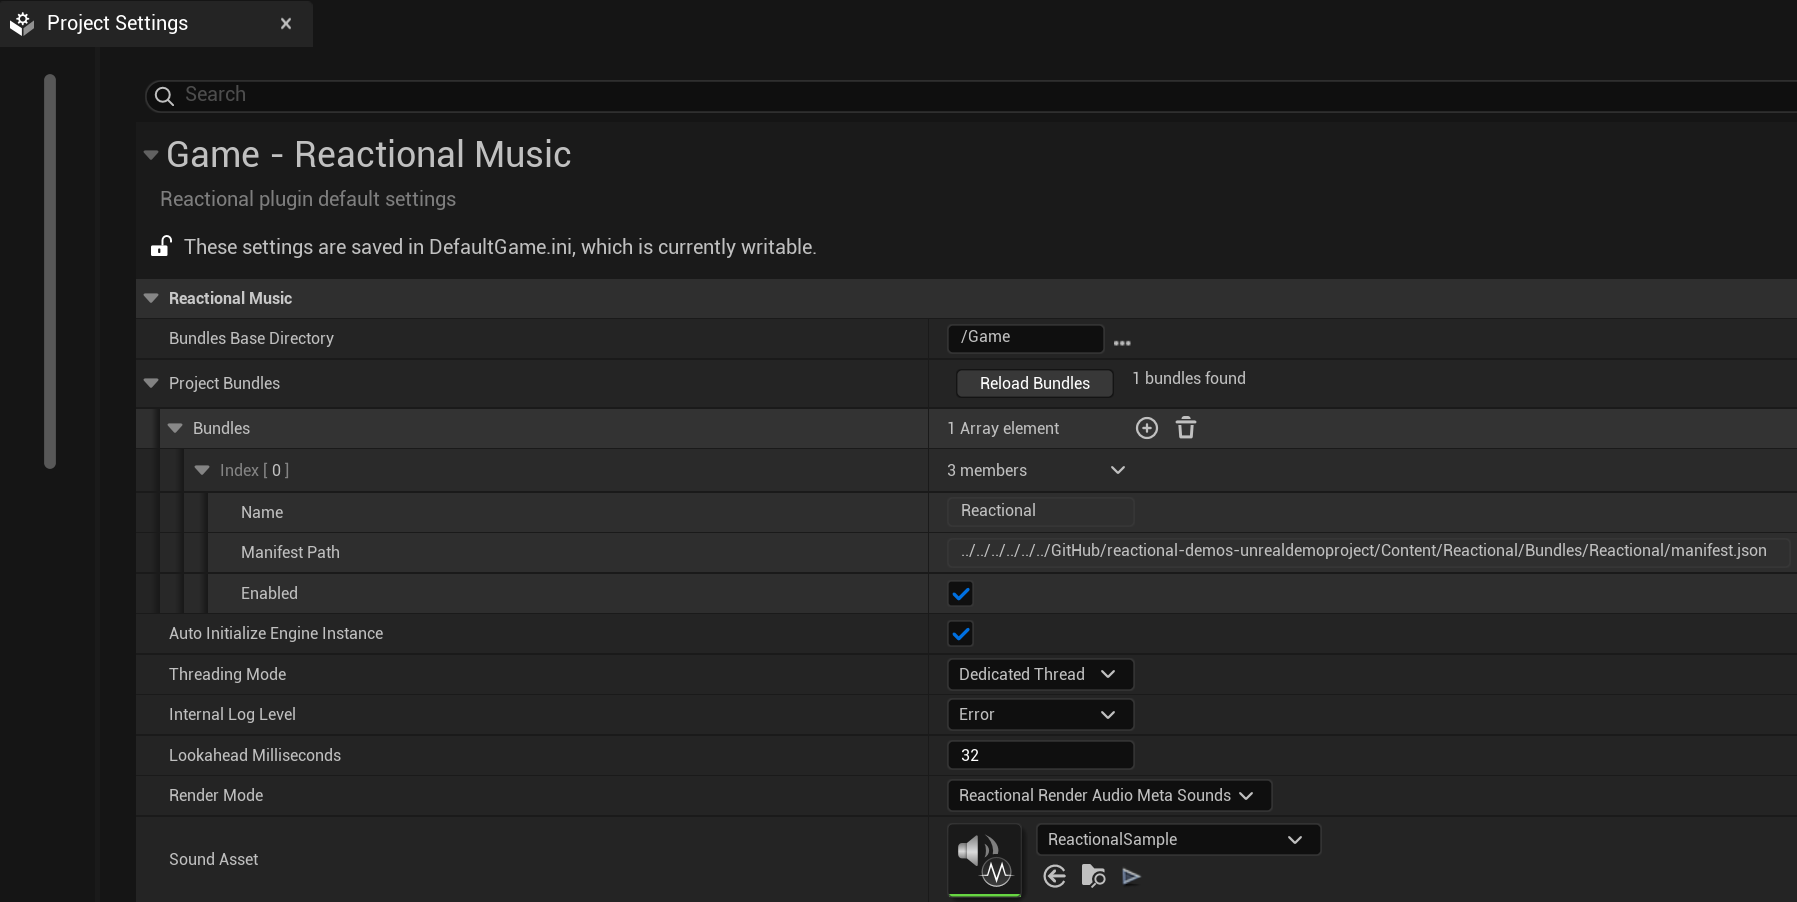Click the '1 bundles found' text
Viewport: 1797px width, 902px height.
click(x=1189, y=378)
